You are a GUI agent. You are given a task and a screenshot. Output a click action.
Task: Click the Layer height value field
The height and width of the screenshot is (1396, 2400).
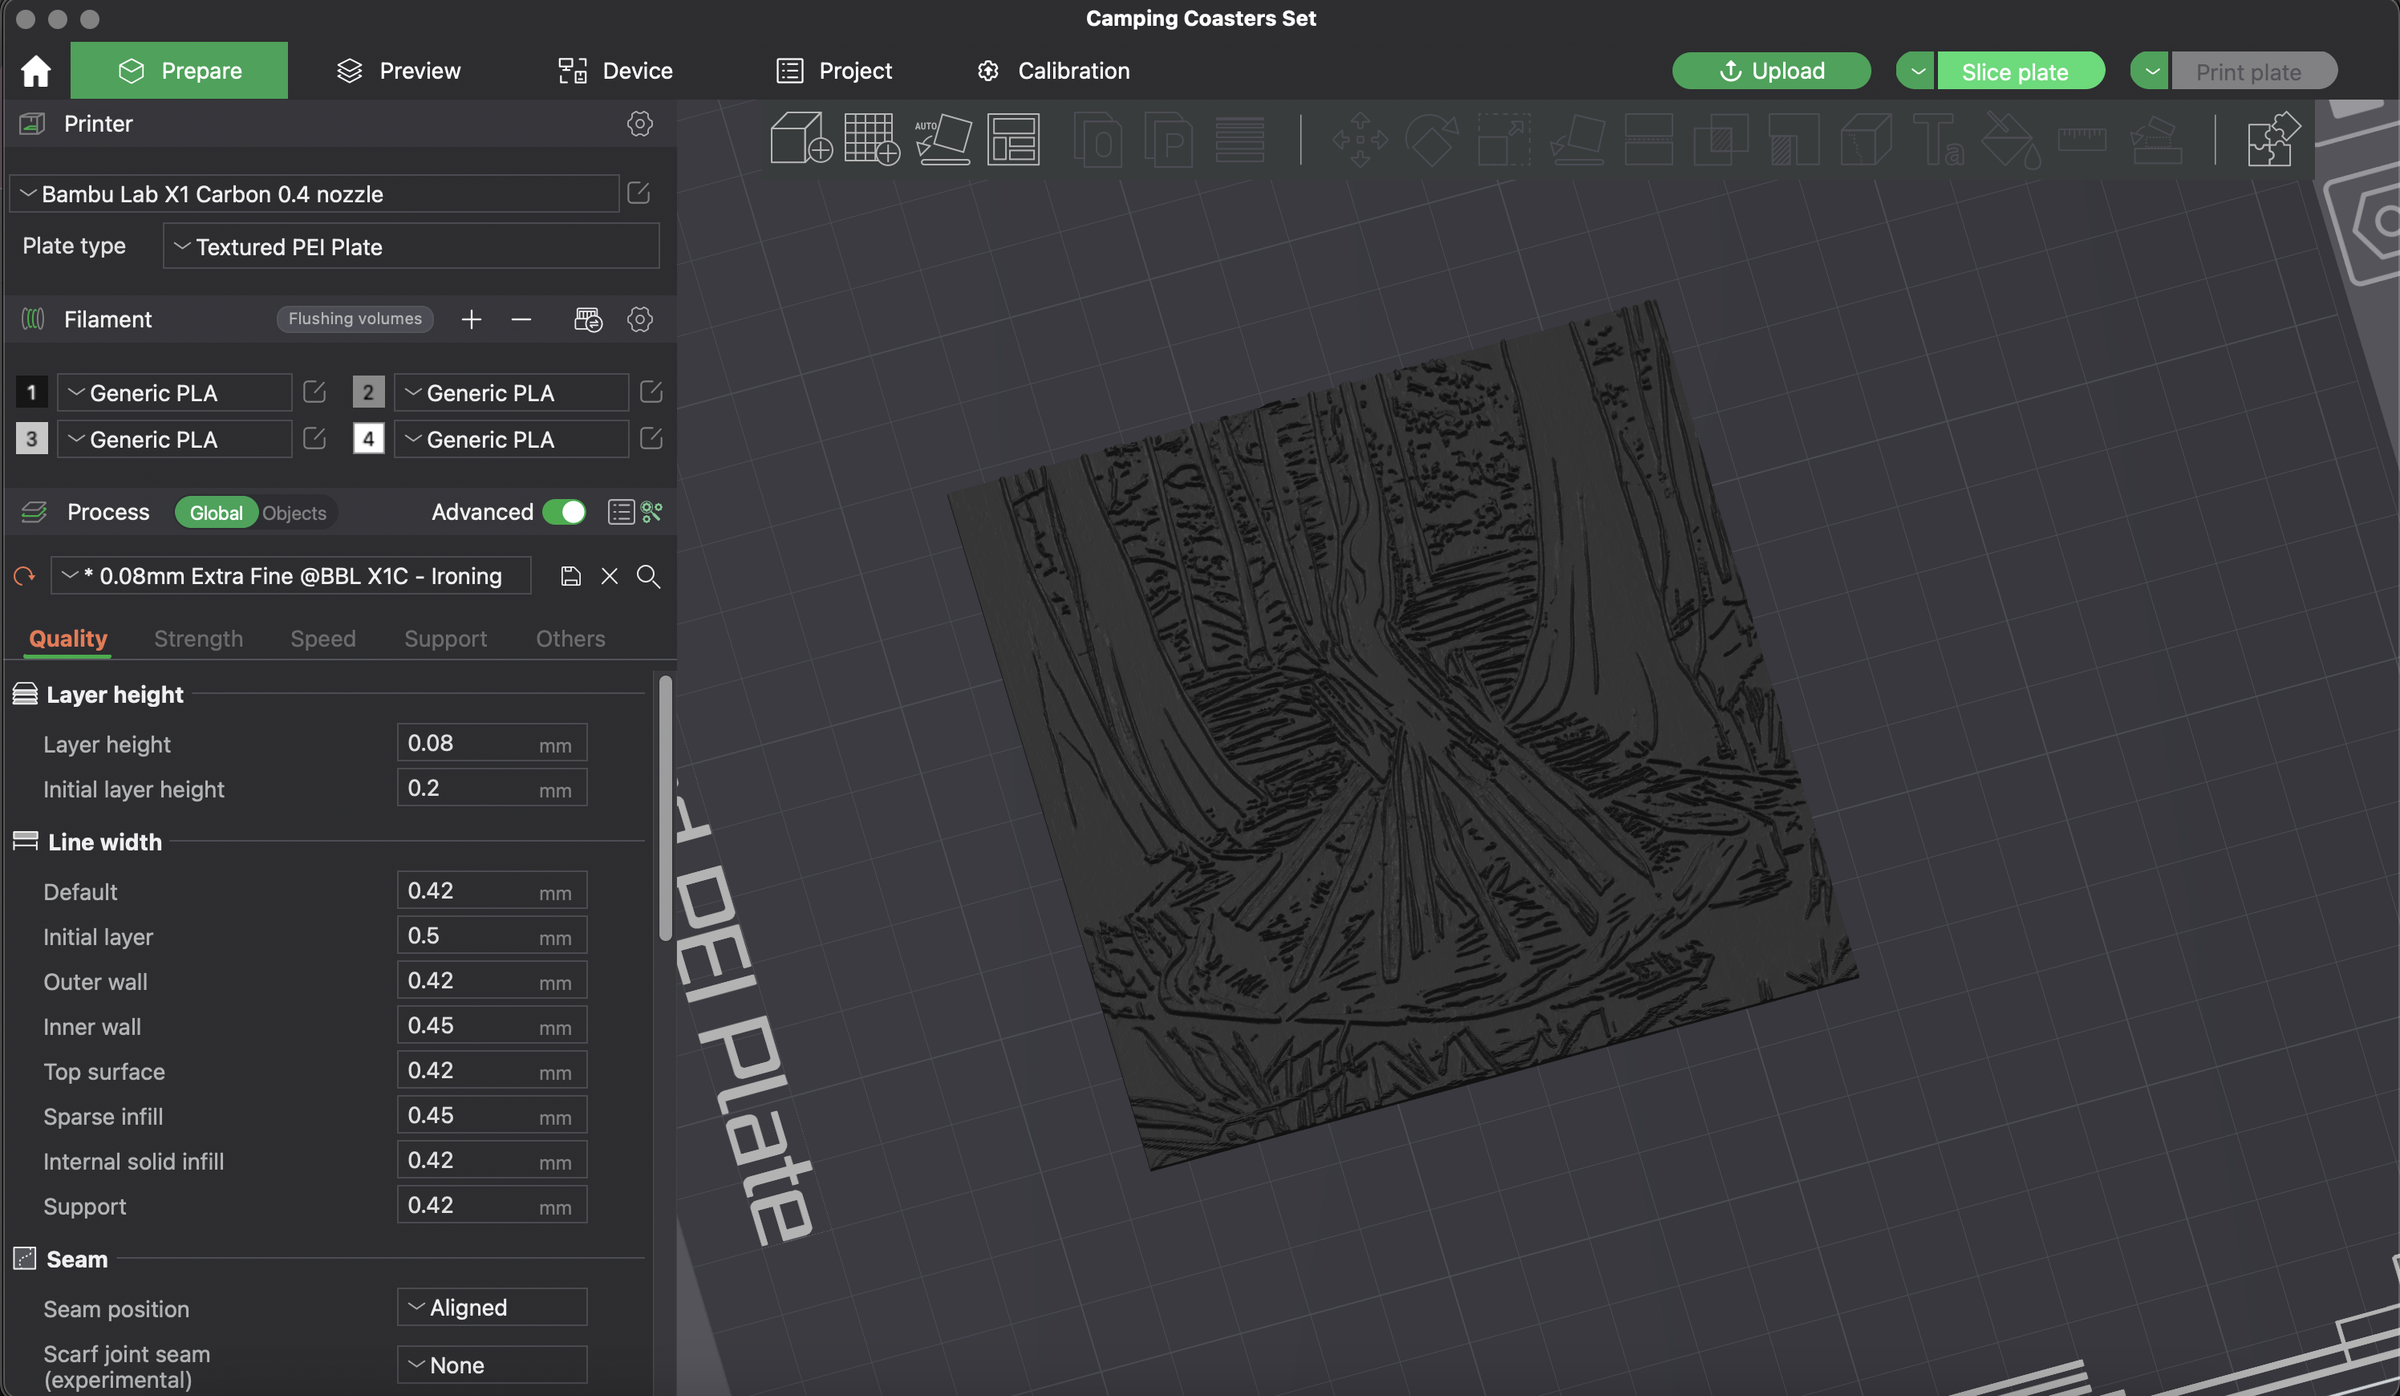point(492,743)
